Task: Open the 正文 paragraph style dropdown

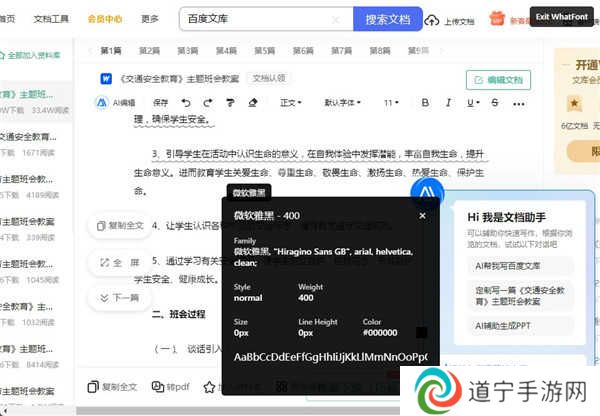Action: [291, 103]
